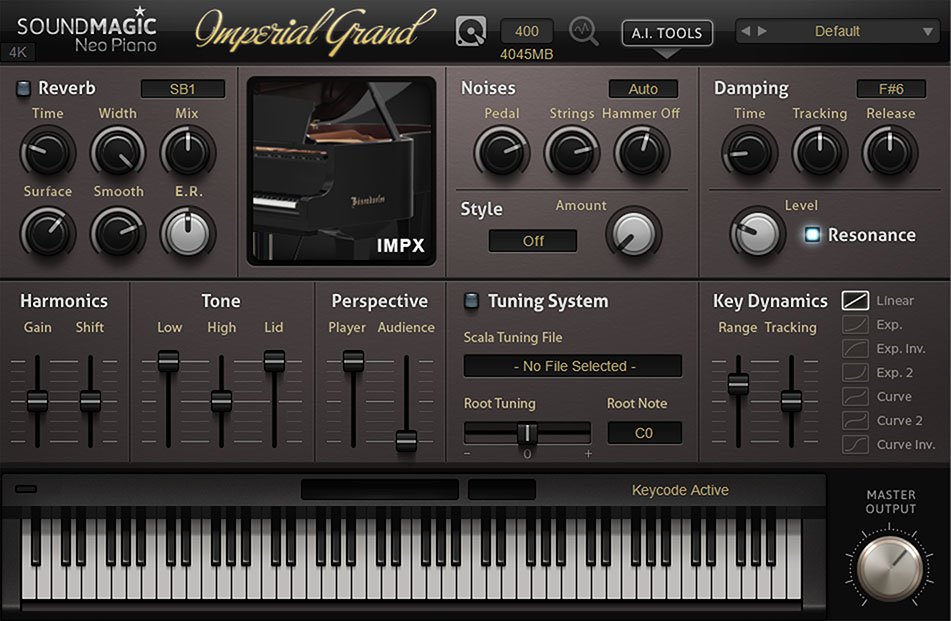Open the Style Off selector

pyautogui.click(x=533, y=241)
